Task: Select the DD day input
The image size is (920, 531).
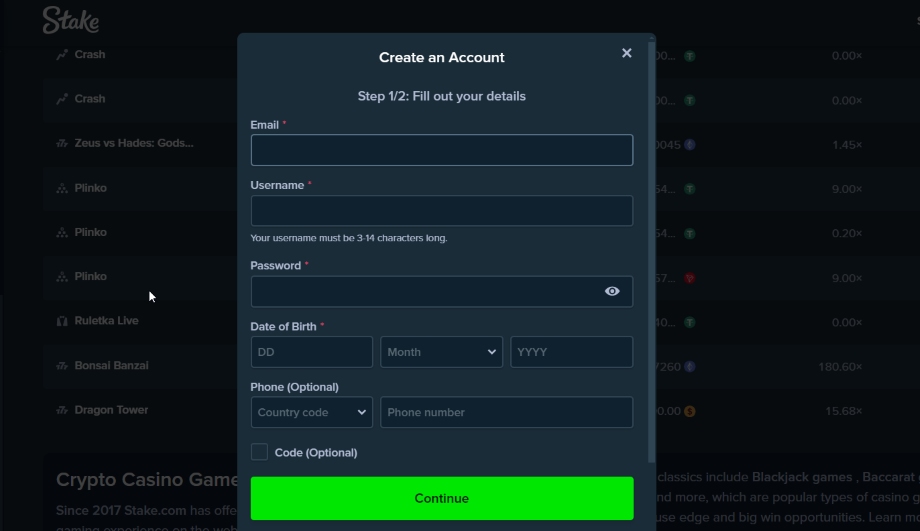Action: pyautogui.click(x=312, y=352)
